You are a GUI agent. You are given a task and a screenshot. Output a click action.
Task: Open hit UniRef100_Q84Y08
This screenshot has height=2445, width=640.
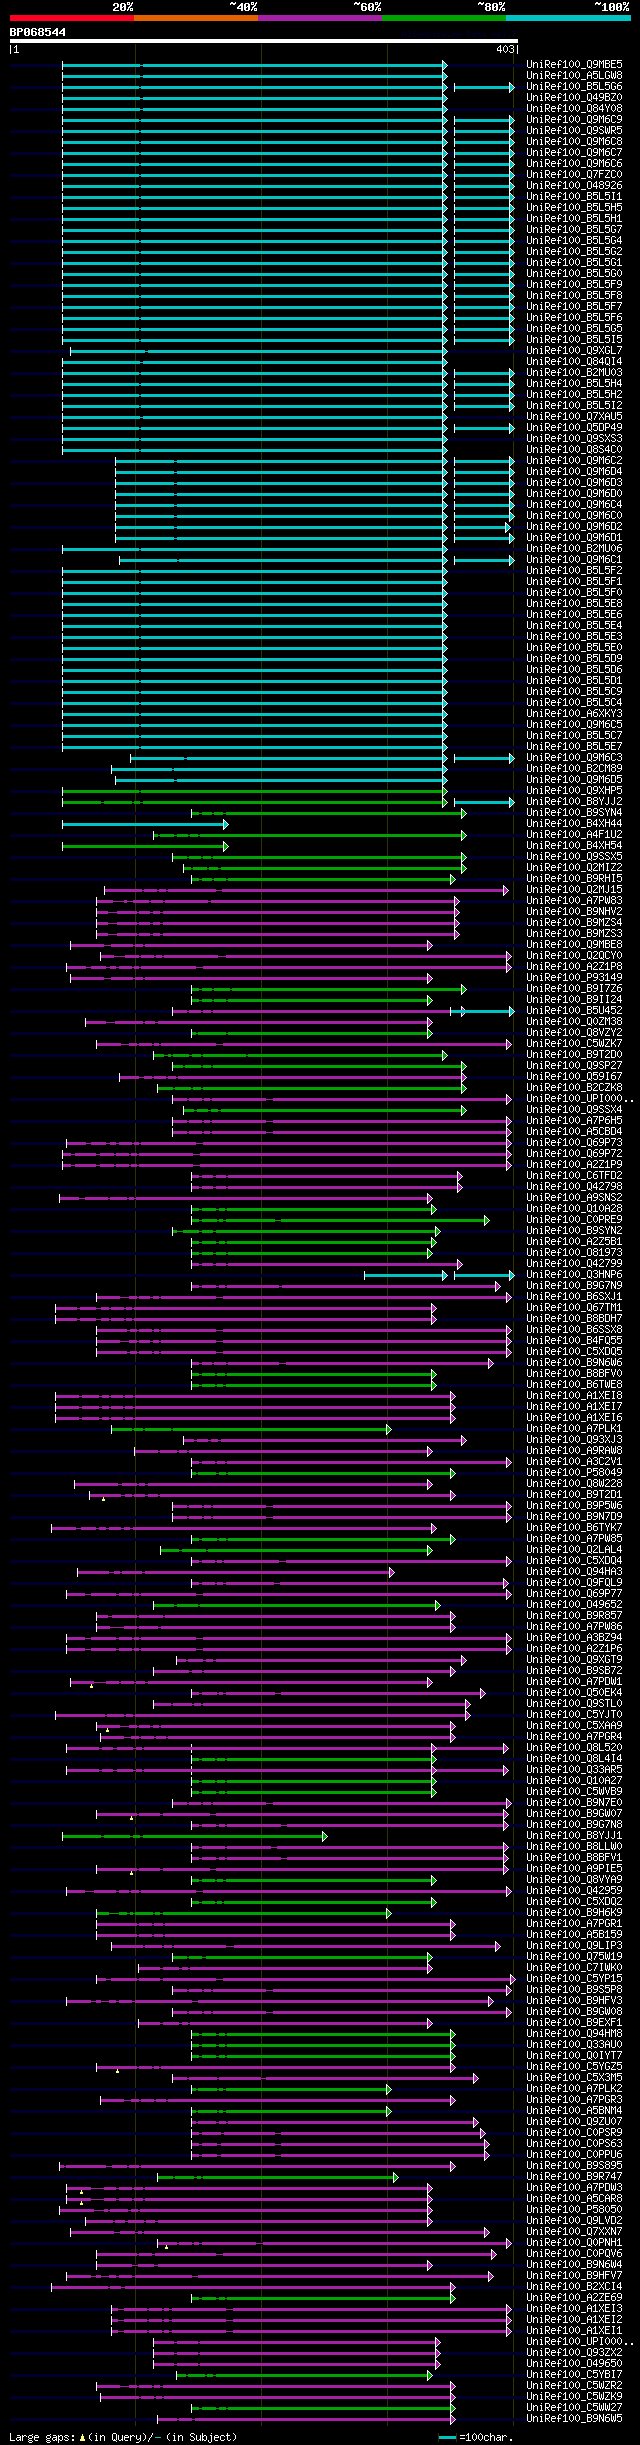coord(574,108)
